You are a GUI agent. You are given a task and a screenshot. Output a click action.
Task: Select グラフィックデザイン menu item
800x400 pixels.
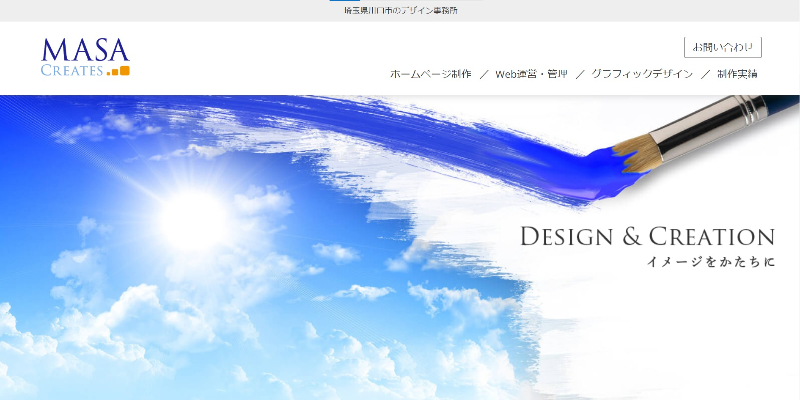pos(642,74)
